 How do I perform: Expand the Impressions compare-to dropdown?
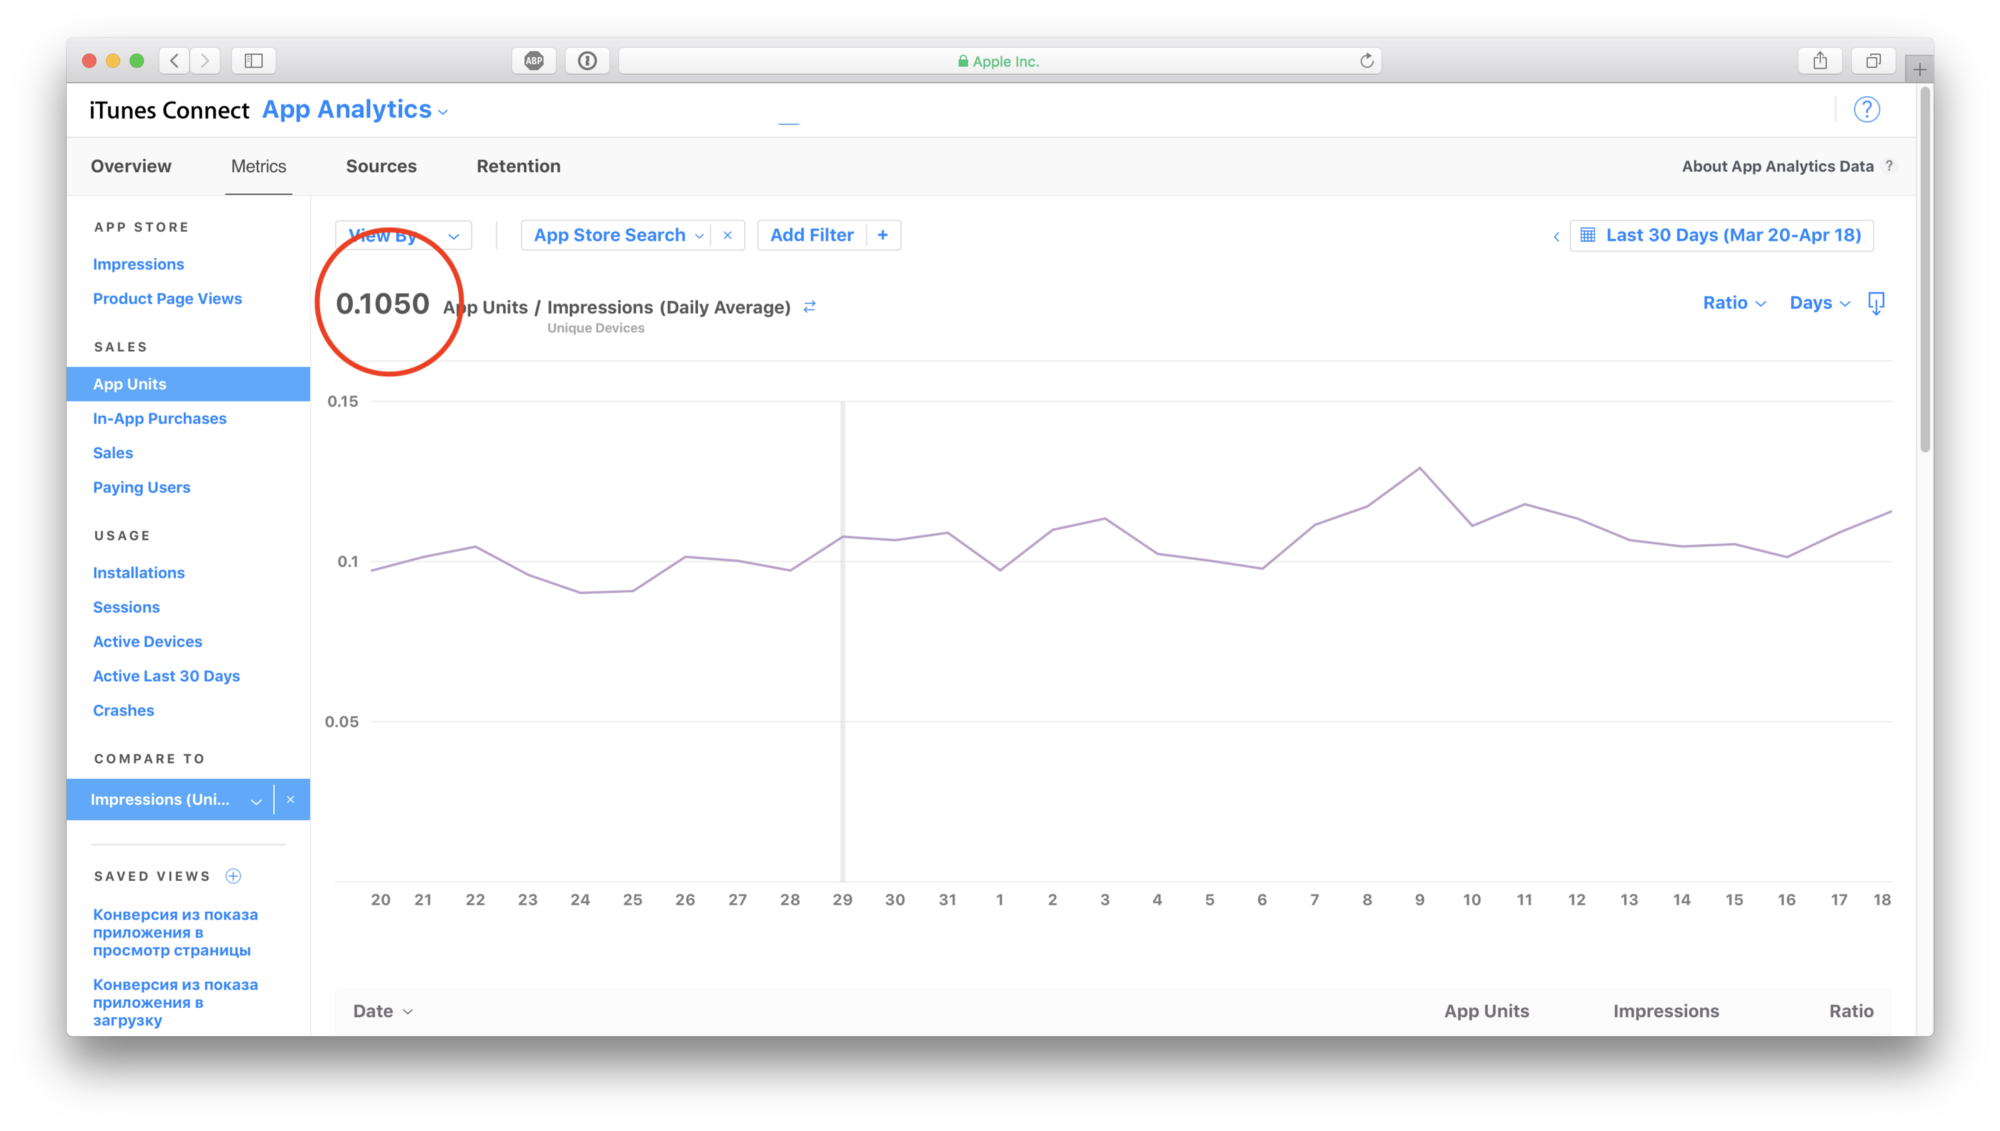click(x=256, y=800)
